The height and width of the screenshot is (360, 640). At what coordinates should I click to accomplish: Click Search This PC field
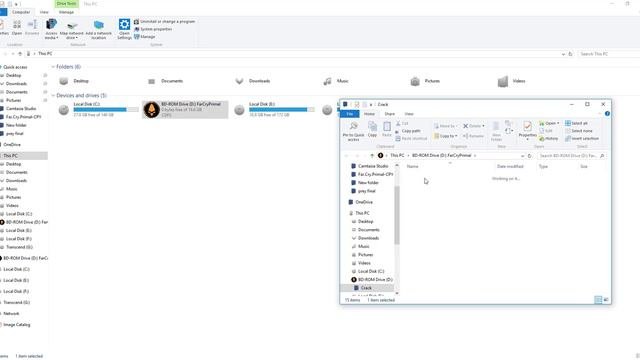[x=609, y=54]
